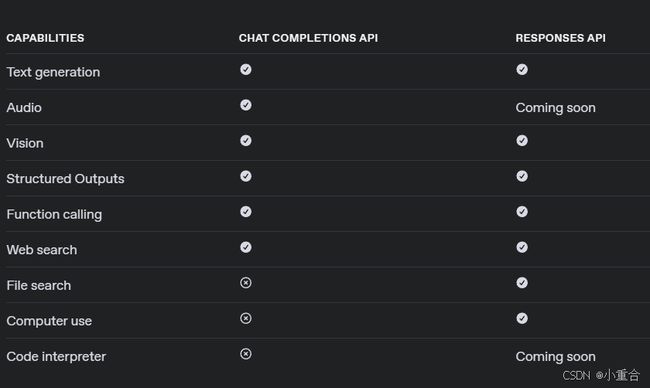
Task: Click Audio checkmark in Chat Completions column
Action: coord(246,105)
